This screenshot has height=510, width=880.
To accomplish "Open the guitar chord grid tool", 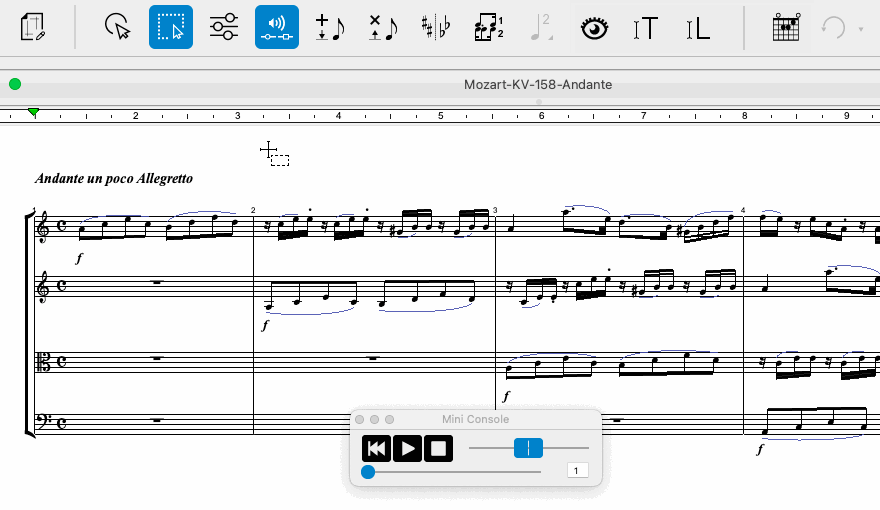I will pyautogui.click(x=786, y=27).
